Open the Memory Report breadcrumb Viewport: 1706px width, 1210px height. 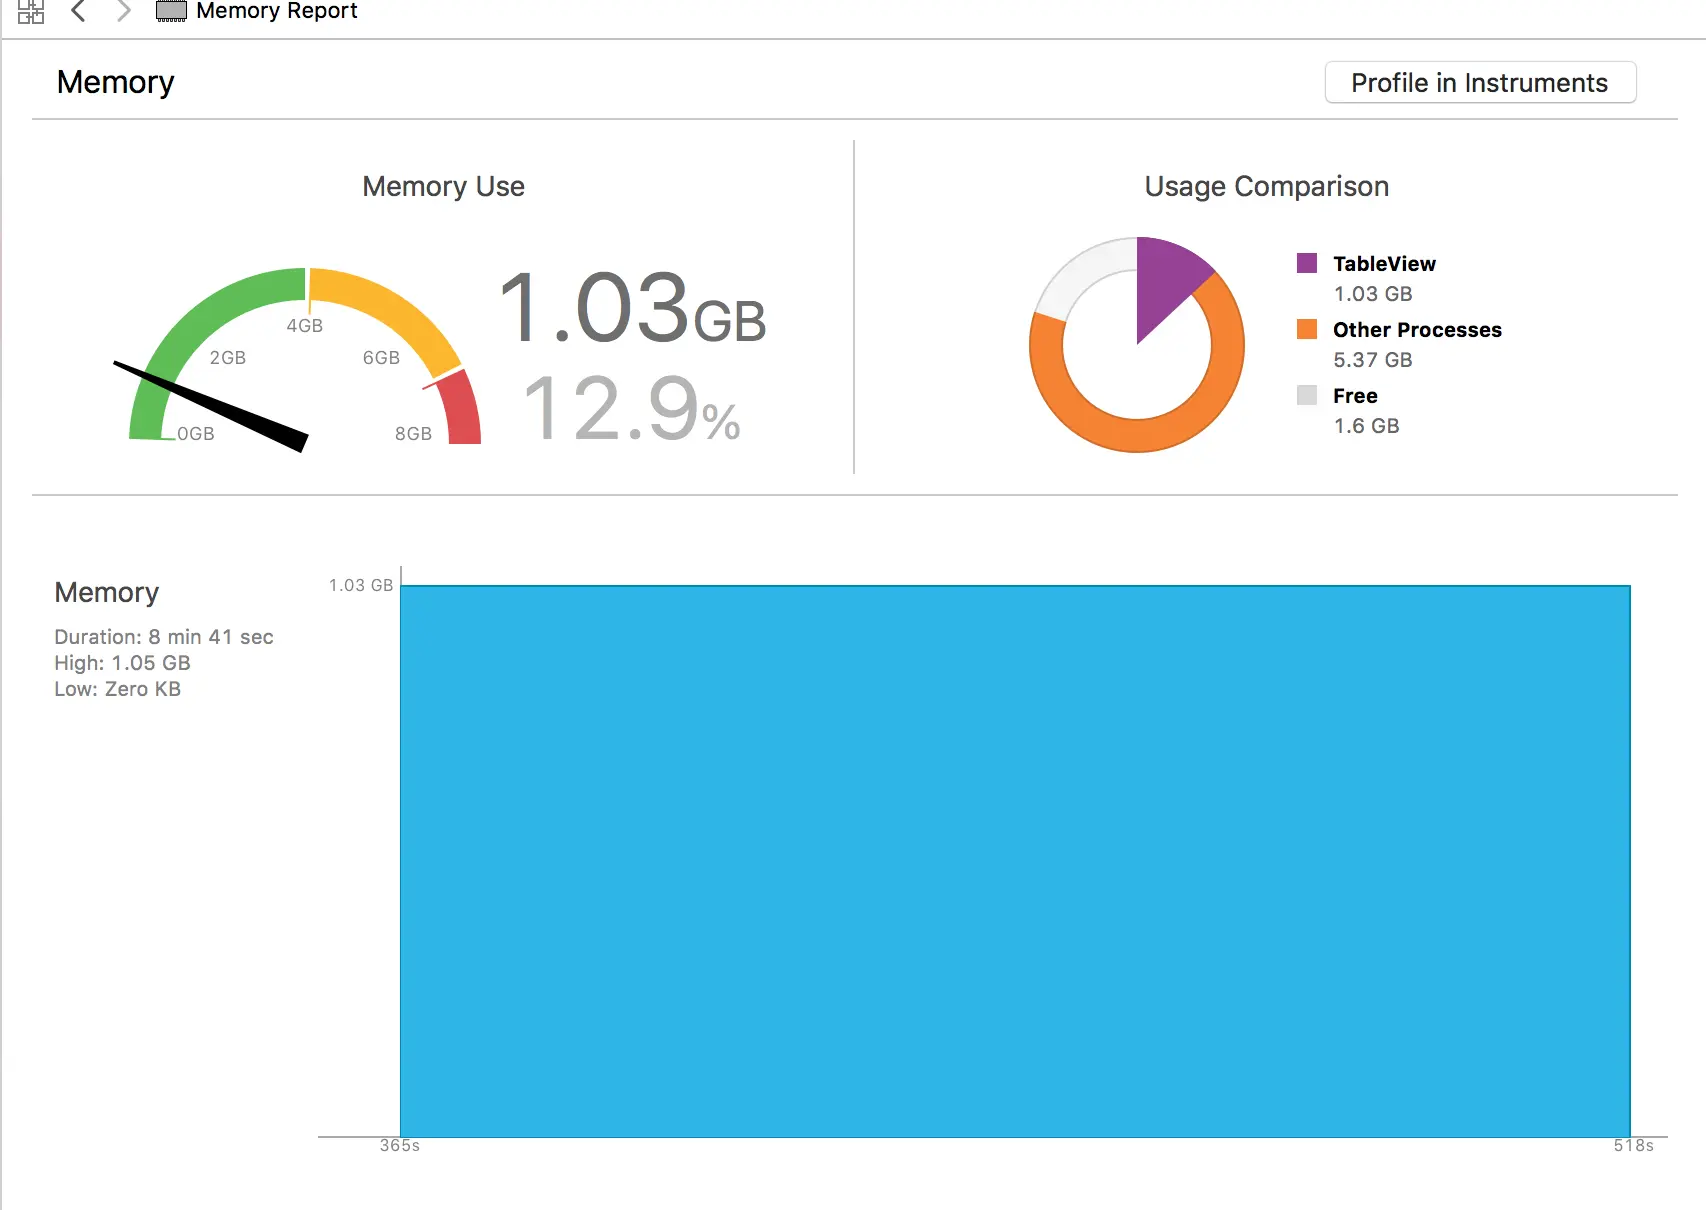tap(276, 11)
